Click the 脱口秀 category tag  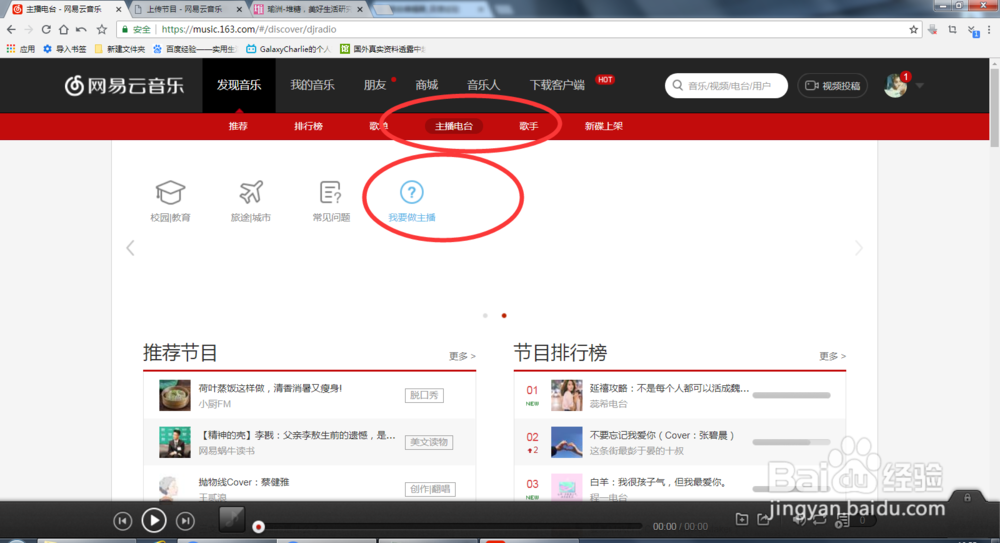click(x=424, y=396)
